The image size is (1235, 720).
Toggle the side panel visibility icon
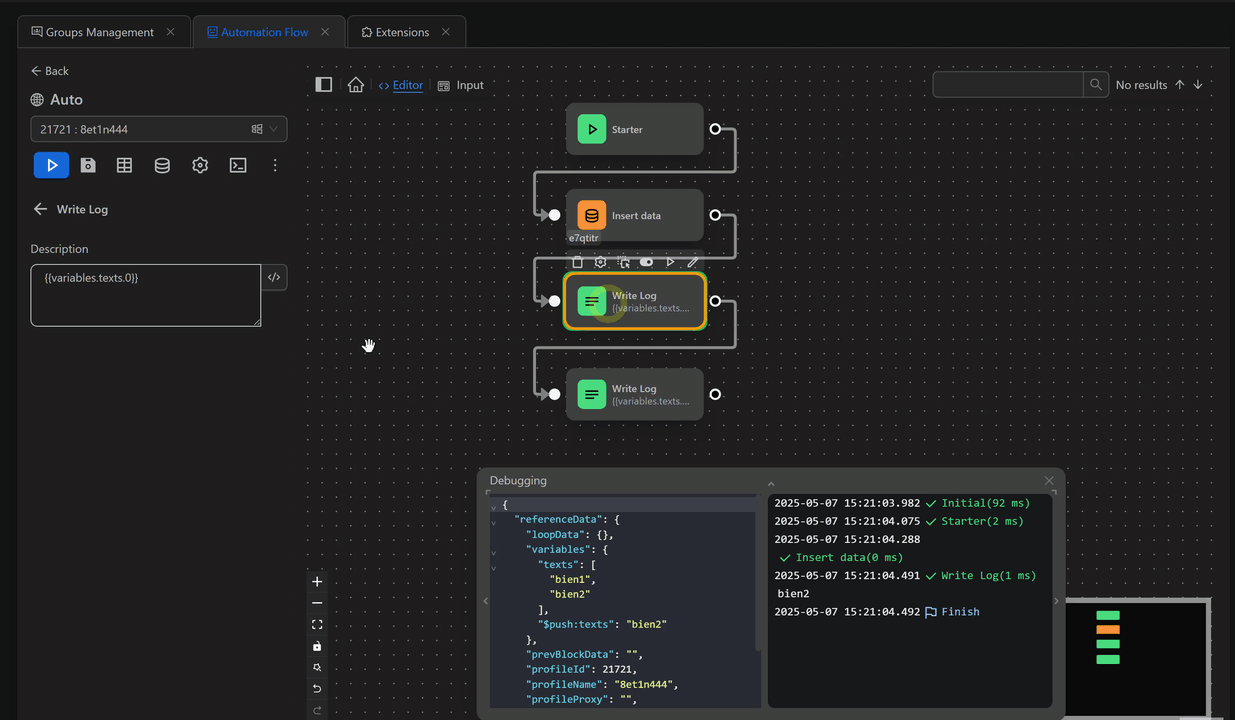pyautogui.click(x=323, y=84)
